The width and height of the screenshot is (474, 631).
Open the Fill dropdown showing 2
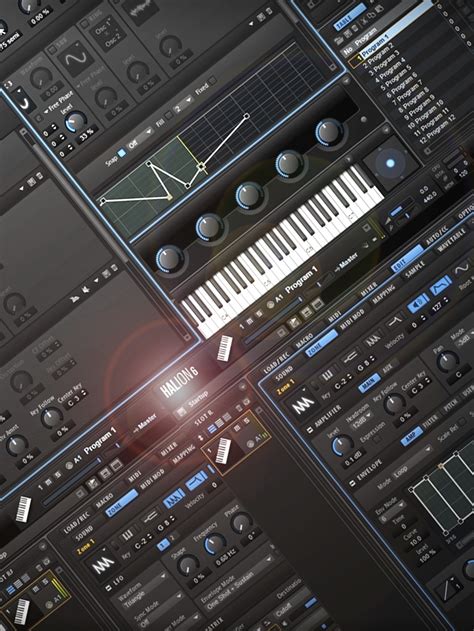click(183, 104)
